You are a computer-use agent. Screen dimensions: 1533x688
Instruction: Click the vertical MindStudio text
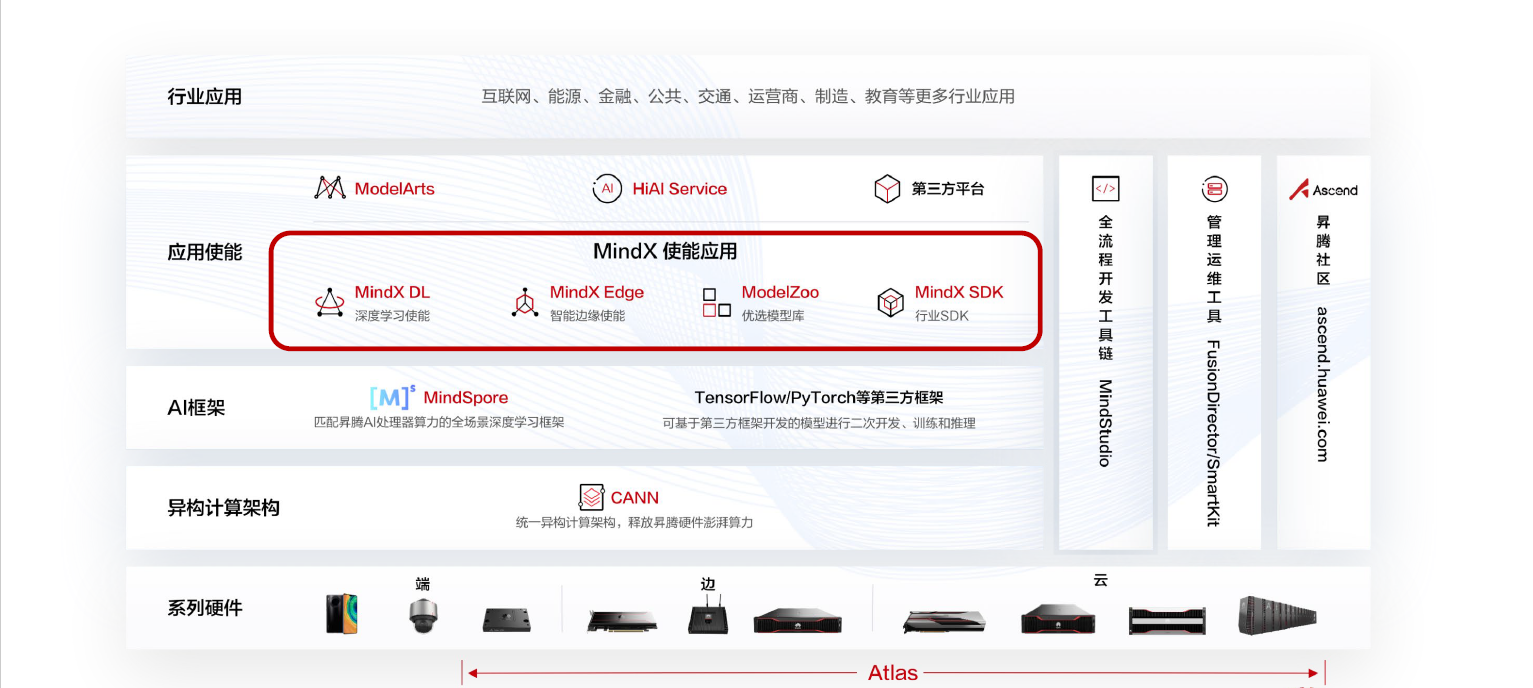click(x=1105, y=422)
